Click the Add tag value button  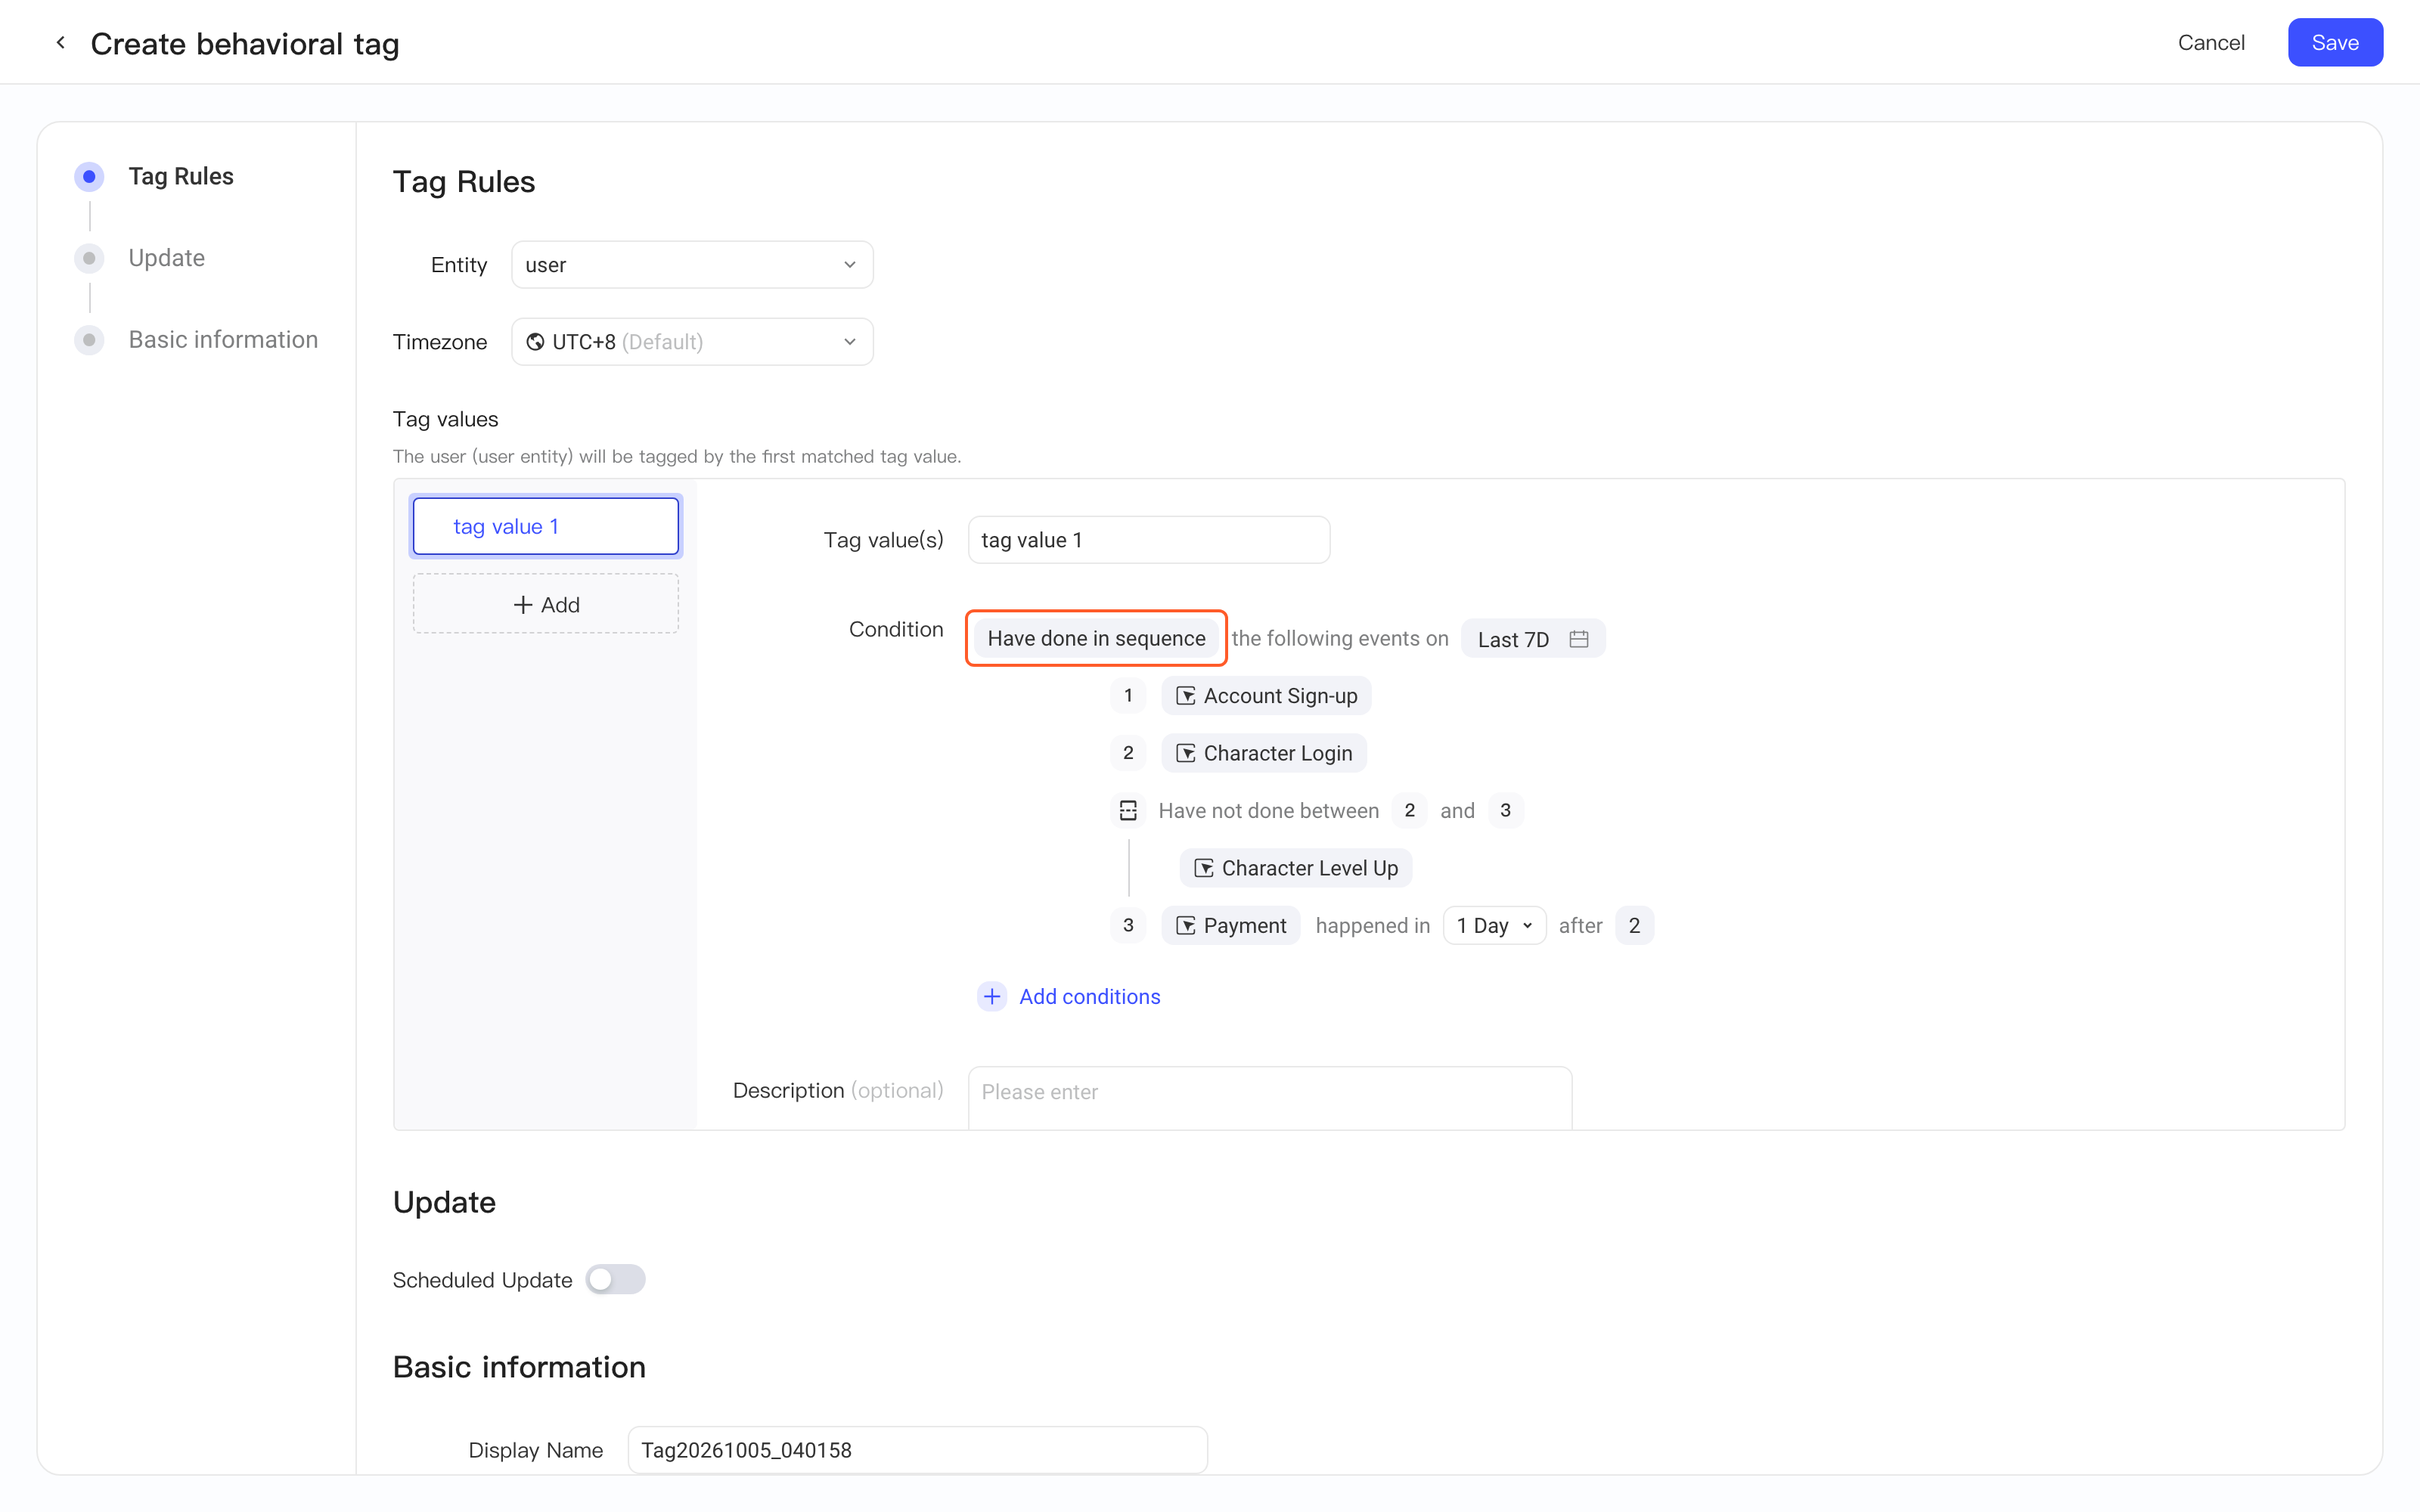click(x=546, y=604)
